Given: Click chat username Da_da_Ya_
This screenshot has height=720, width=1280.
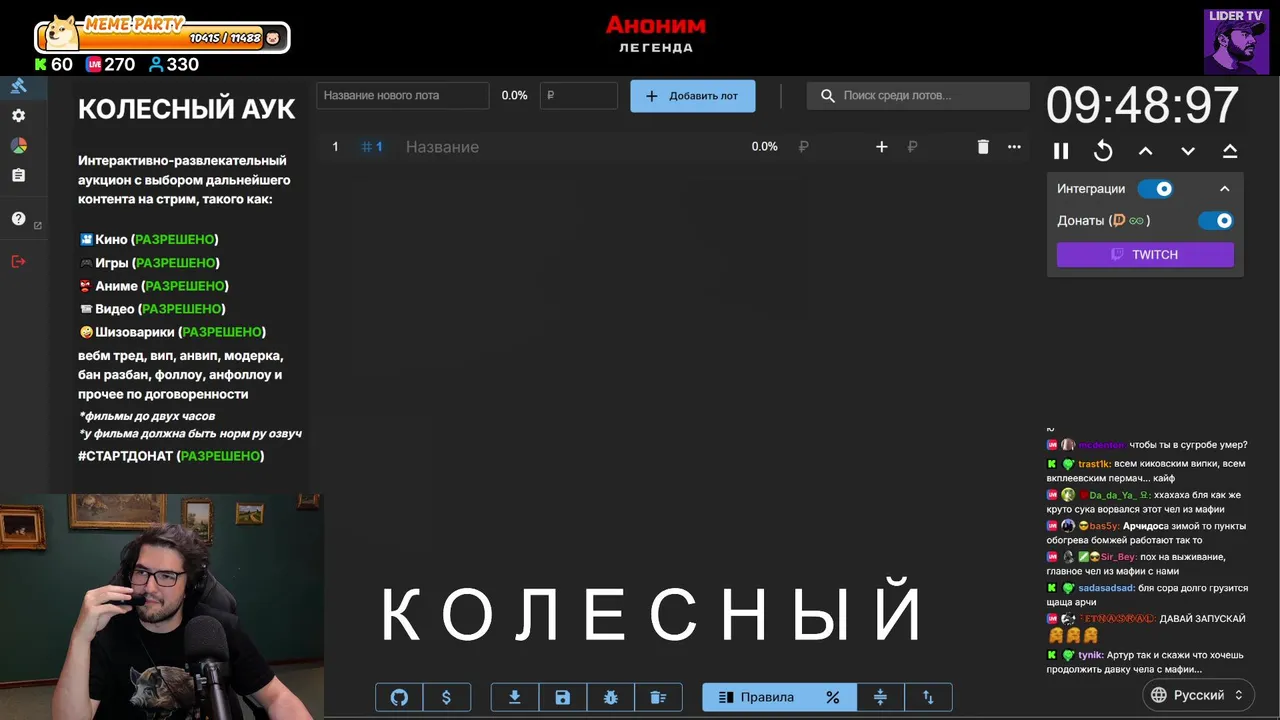Looking at the screenshot, I should [x=1118, y=495].
